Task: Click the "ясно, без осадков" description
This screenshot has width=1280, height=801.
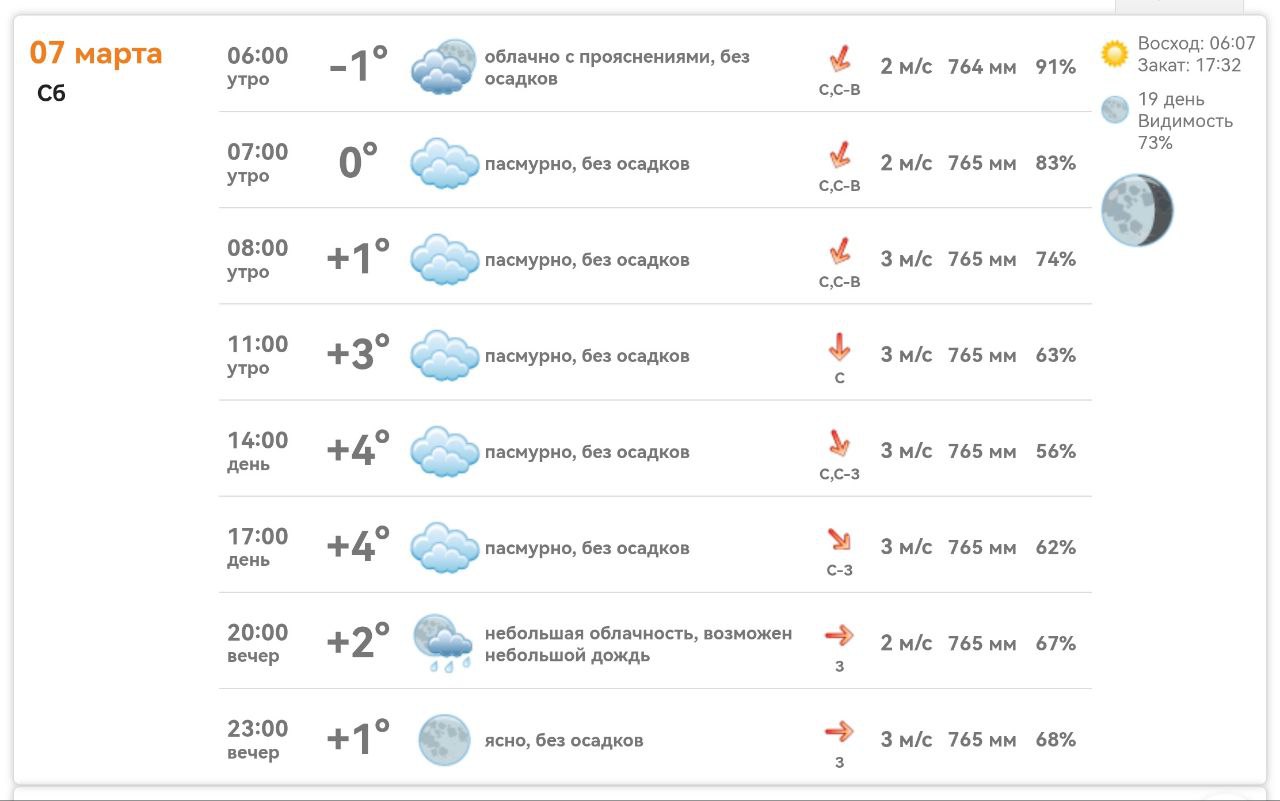Action: click(564, 741)
